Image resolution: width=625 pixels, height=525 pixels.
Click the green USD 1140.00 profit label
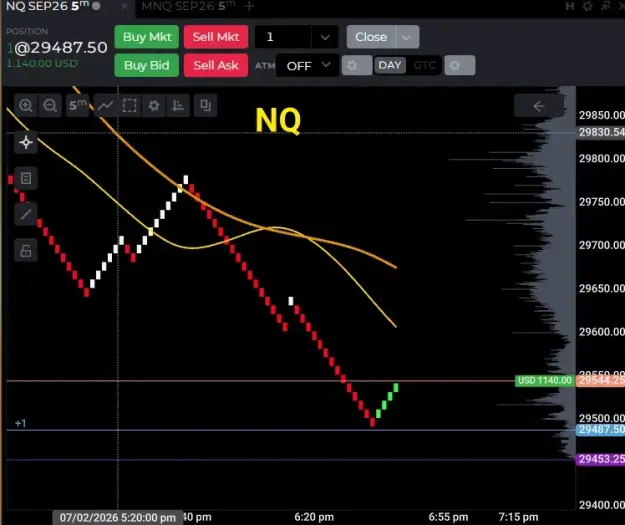coord(544,380)
